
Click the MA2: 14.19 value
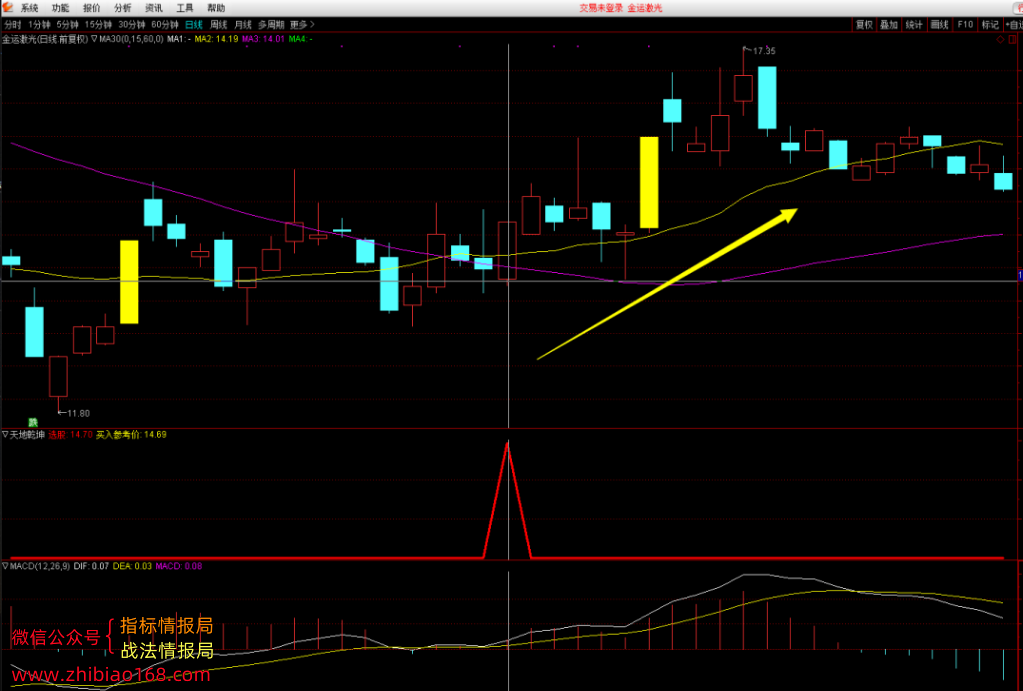tap(216, 39)
